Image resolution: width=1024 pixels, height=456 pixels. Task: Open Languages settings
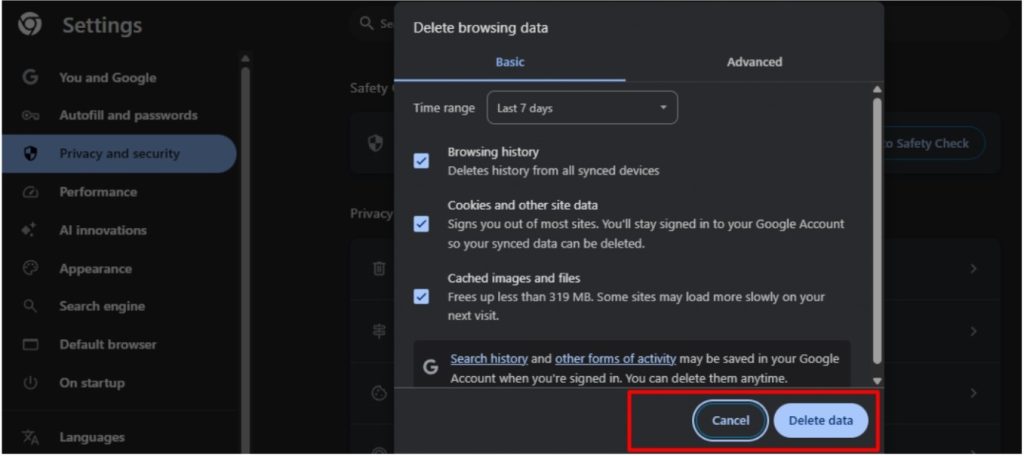120,437
